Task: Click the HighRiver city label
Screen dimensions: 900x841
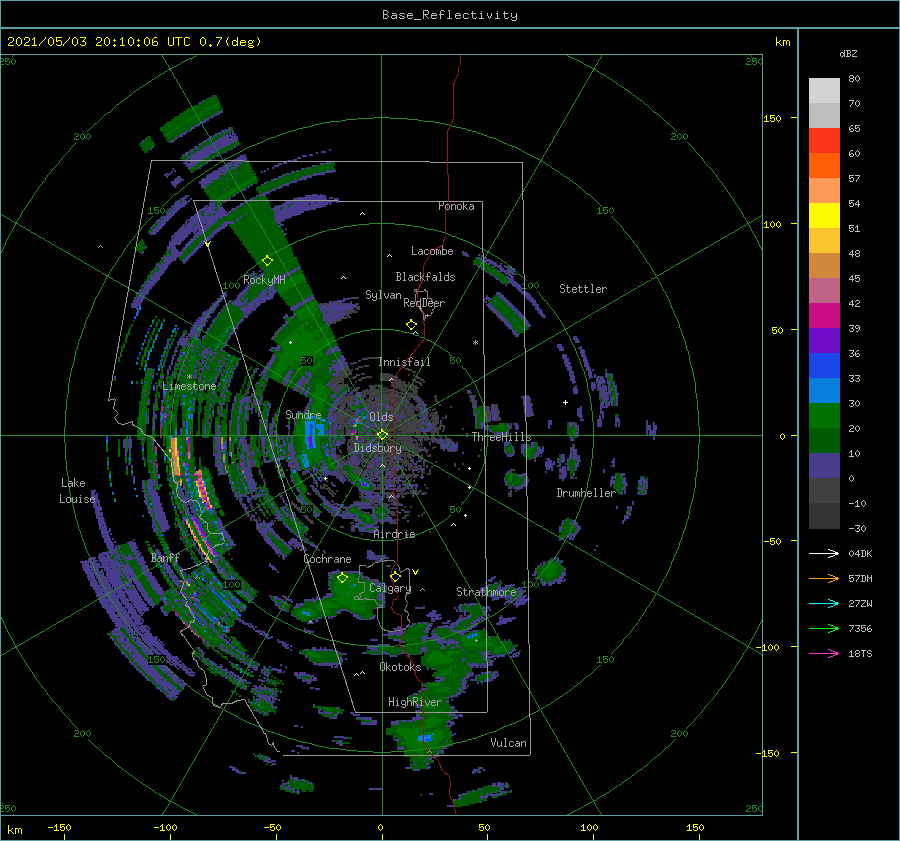Action: tap(415, 702)
